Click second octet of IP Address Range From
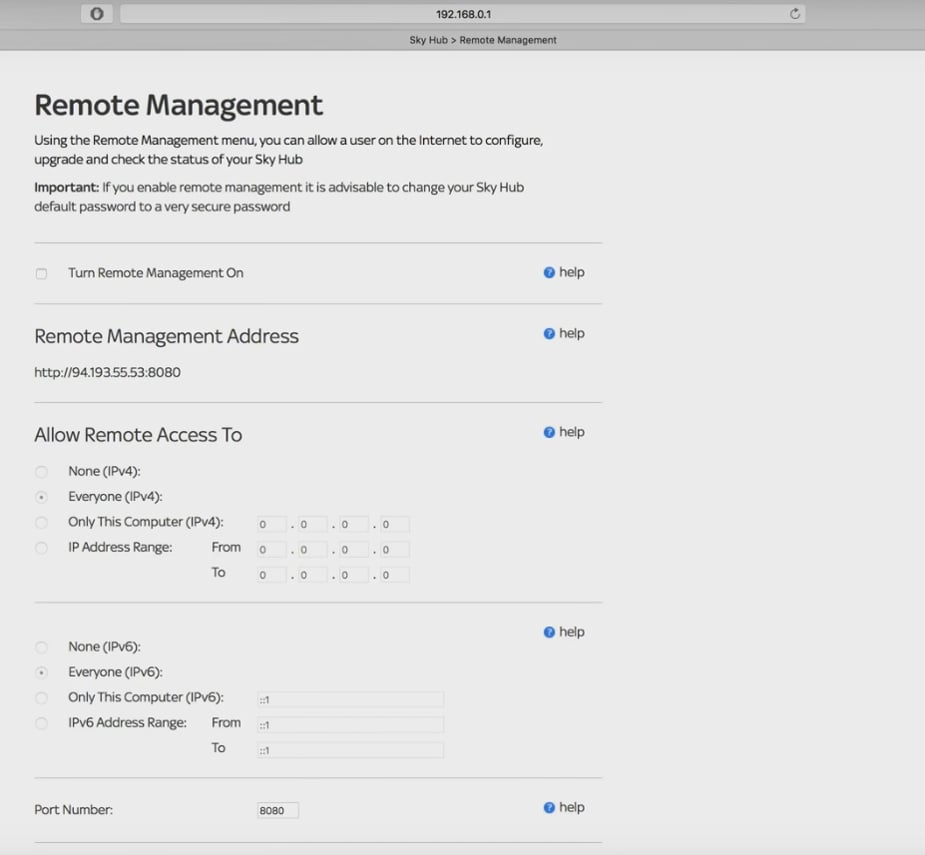This screenshot has height=855, width=925. [x=313, y=549]
